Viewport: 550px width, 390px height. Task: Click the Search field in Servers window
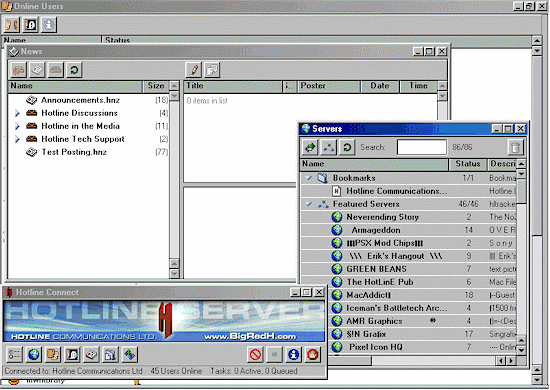422,147
